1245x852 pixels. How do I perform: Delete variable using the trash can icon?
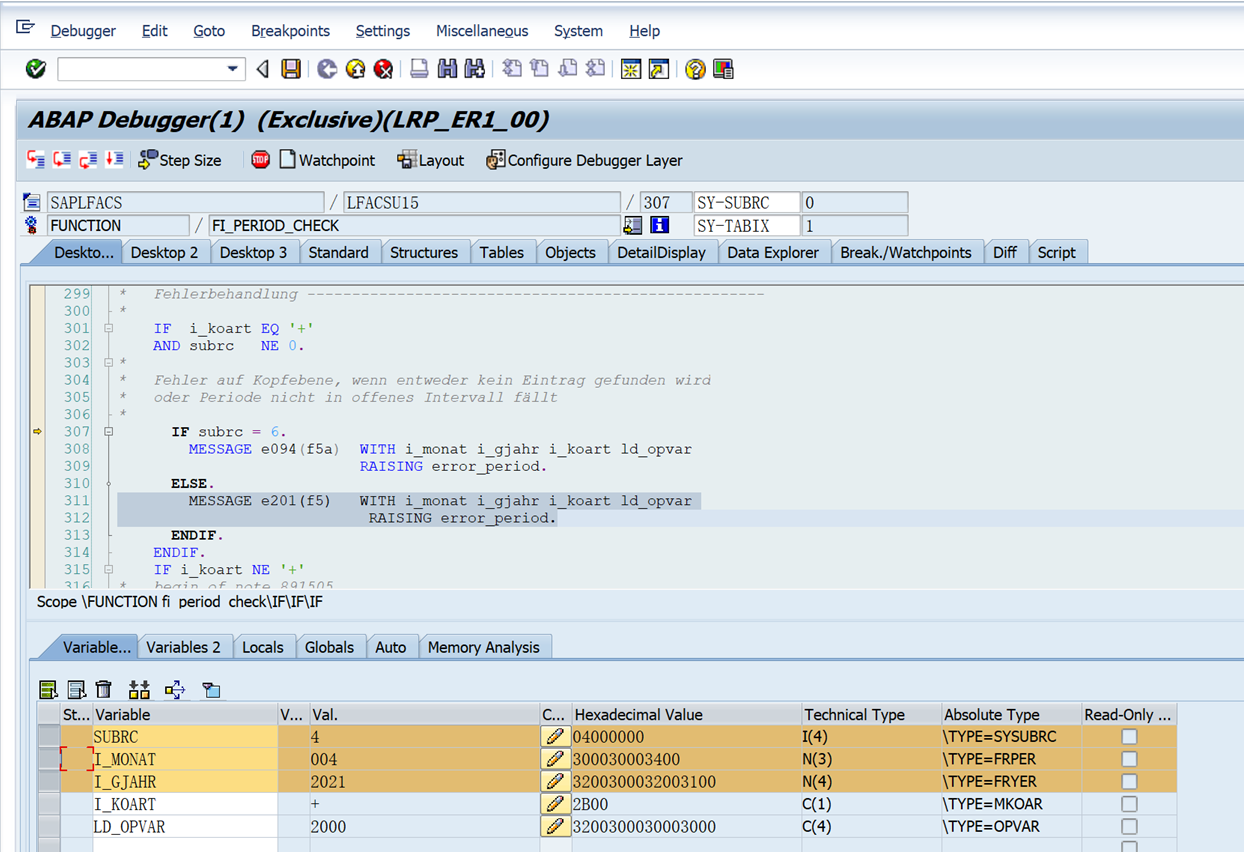pyautogui.click(x=104, y=689)
